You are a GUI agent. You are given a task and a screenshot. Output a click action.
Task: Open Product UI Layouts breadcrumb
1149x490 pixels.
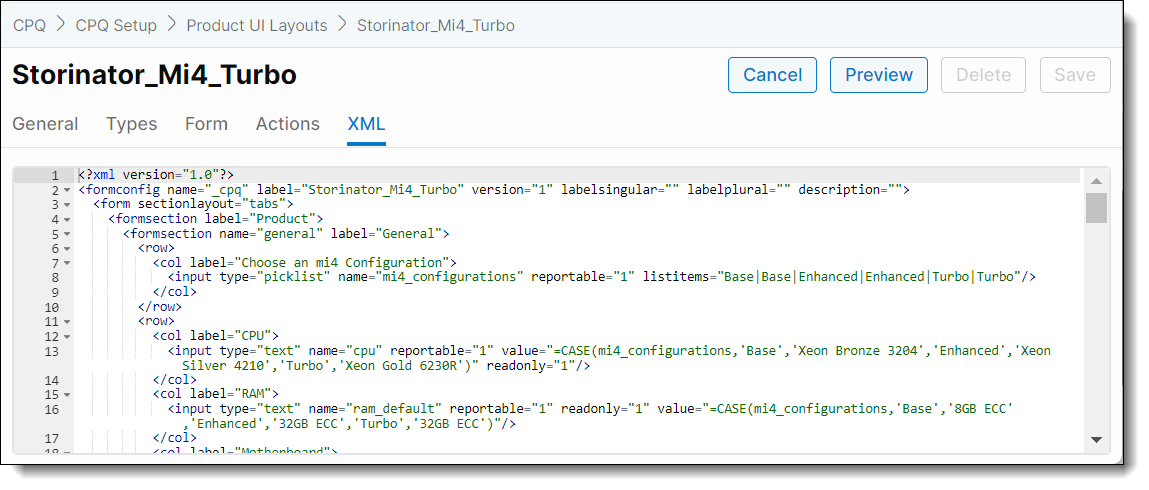tap(256, 25)
